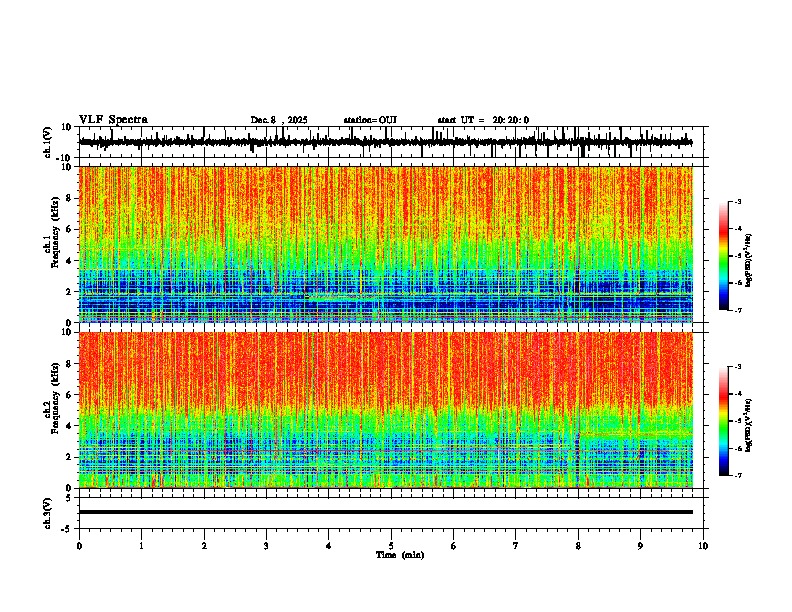Click the 'station=OUI' label
This screenshot has width=792, height=612.
[370, 120]
